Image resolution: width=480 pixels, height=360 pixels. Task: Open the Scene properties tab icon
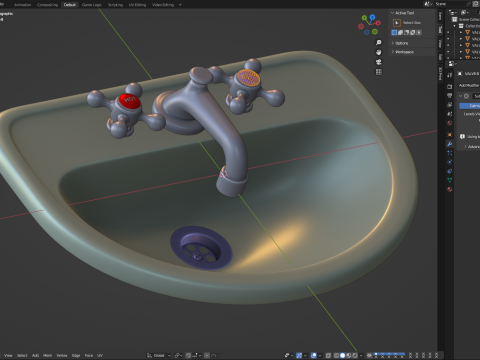pyautogui.click(x=450, y=114)
